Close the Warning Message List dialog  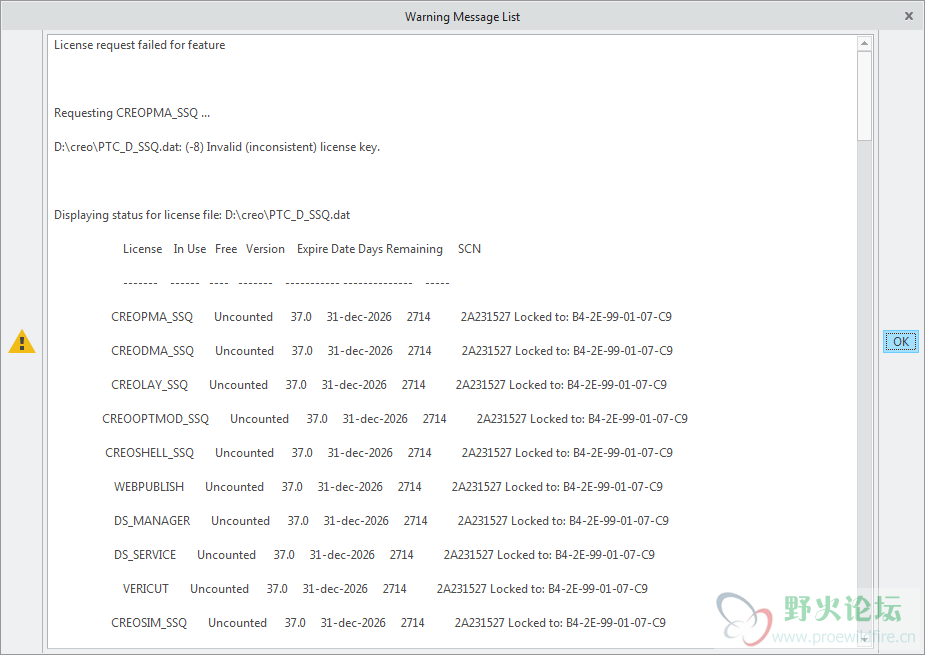click(909, 17)
